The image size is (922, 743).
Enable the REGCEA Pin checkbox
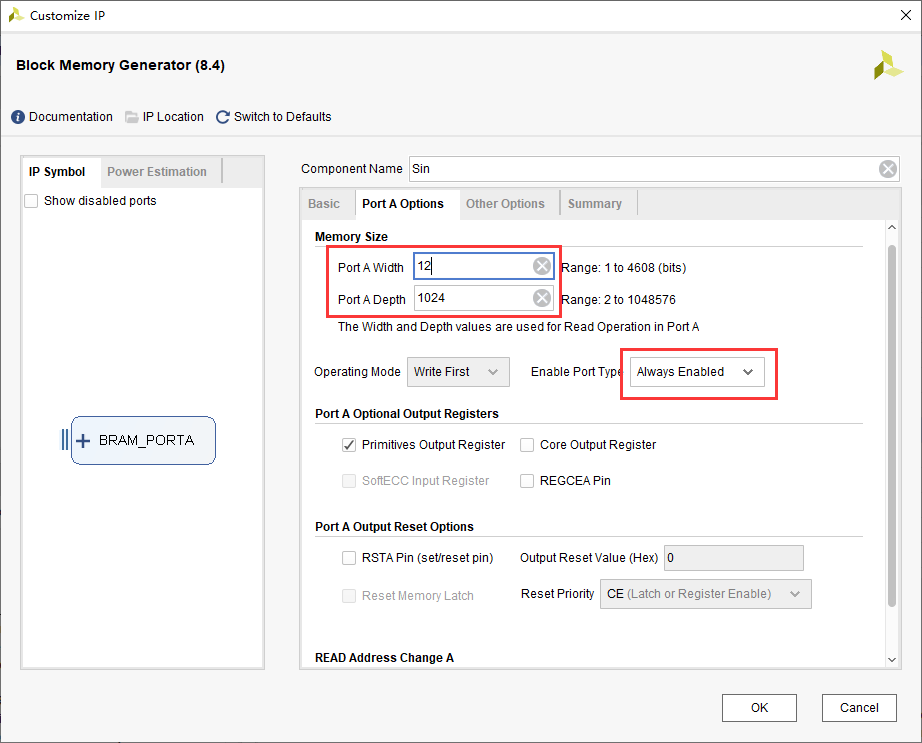527,481
